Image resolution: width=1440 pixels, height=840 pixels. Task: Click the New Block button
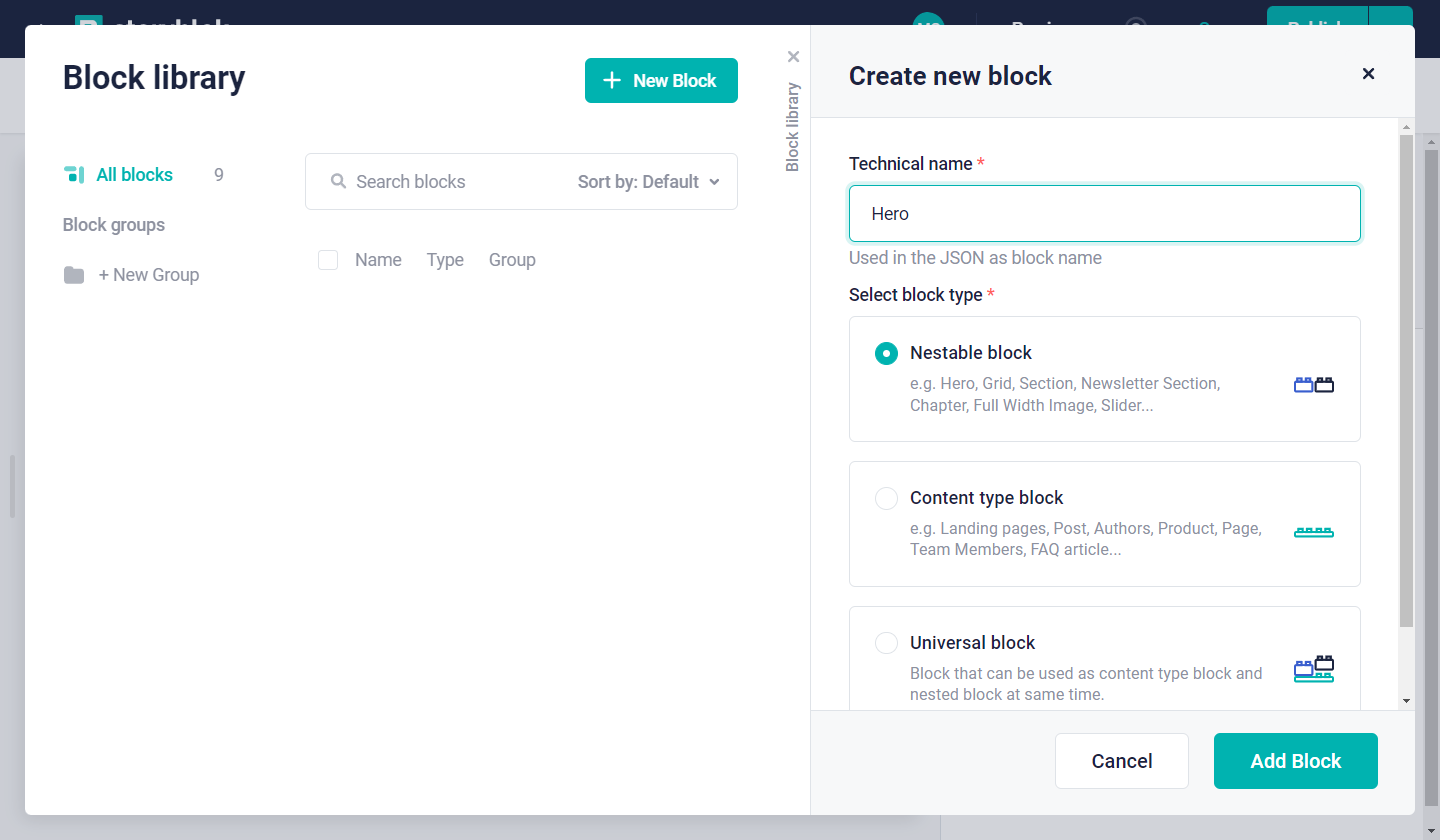[661, 80]
